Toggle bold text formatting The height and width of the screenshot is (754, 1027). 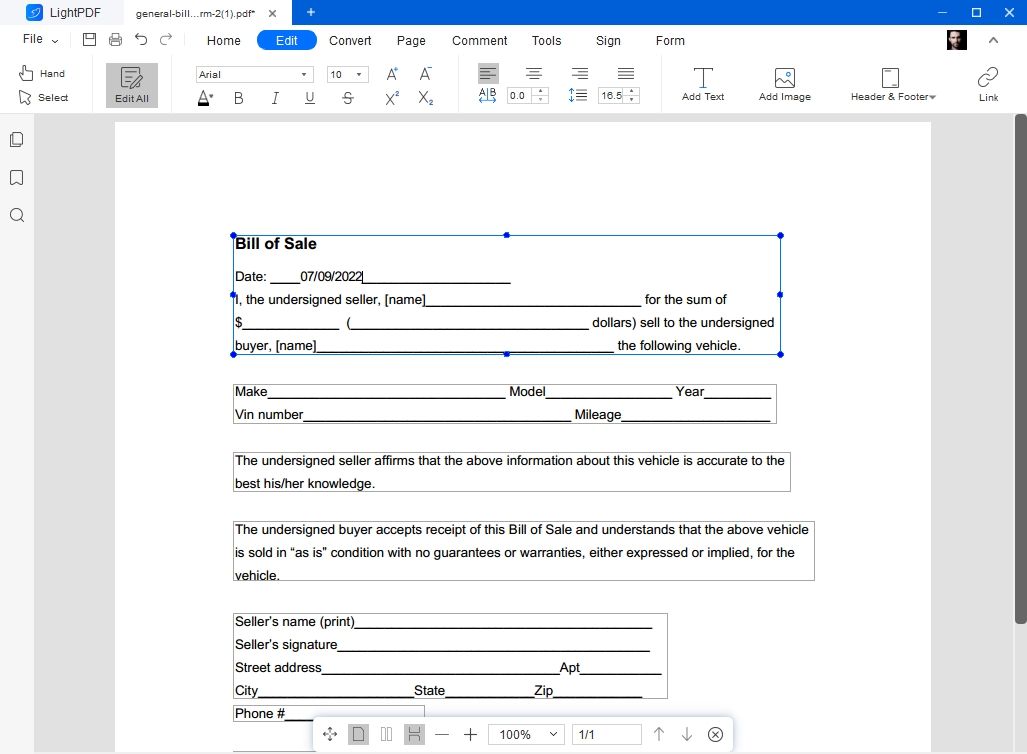(238, 98)
